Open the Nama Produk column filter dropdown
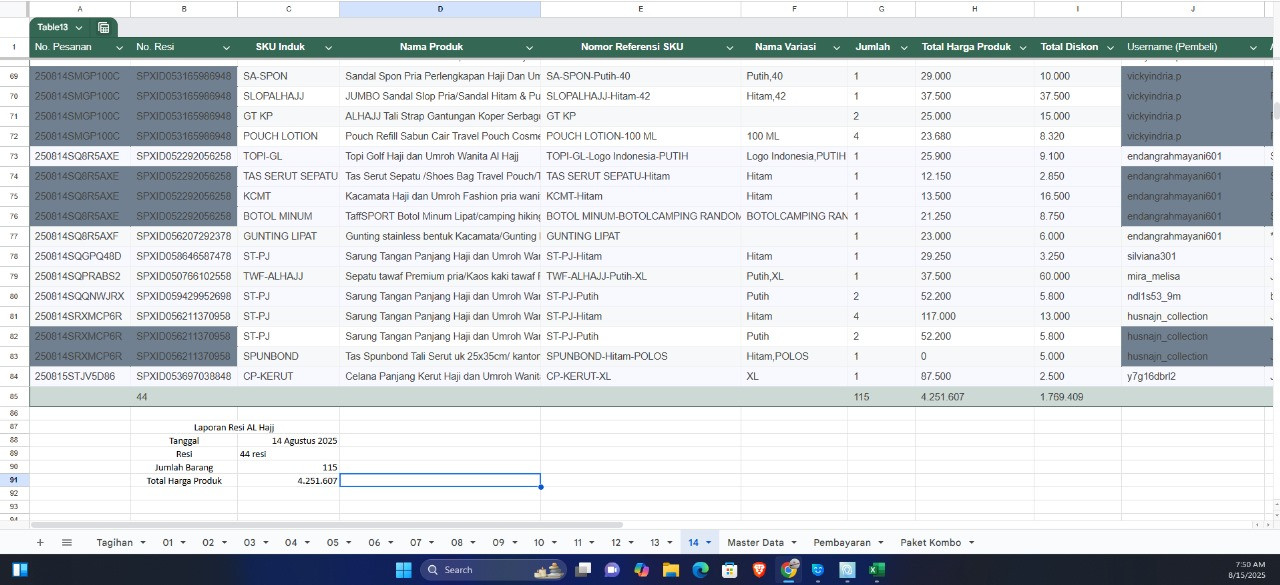1280x585 pixels. point(528,48)
